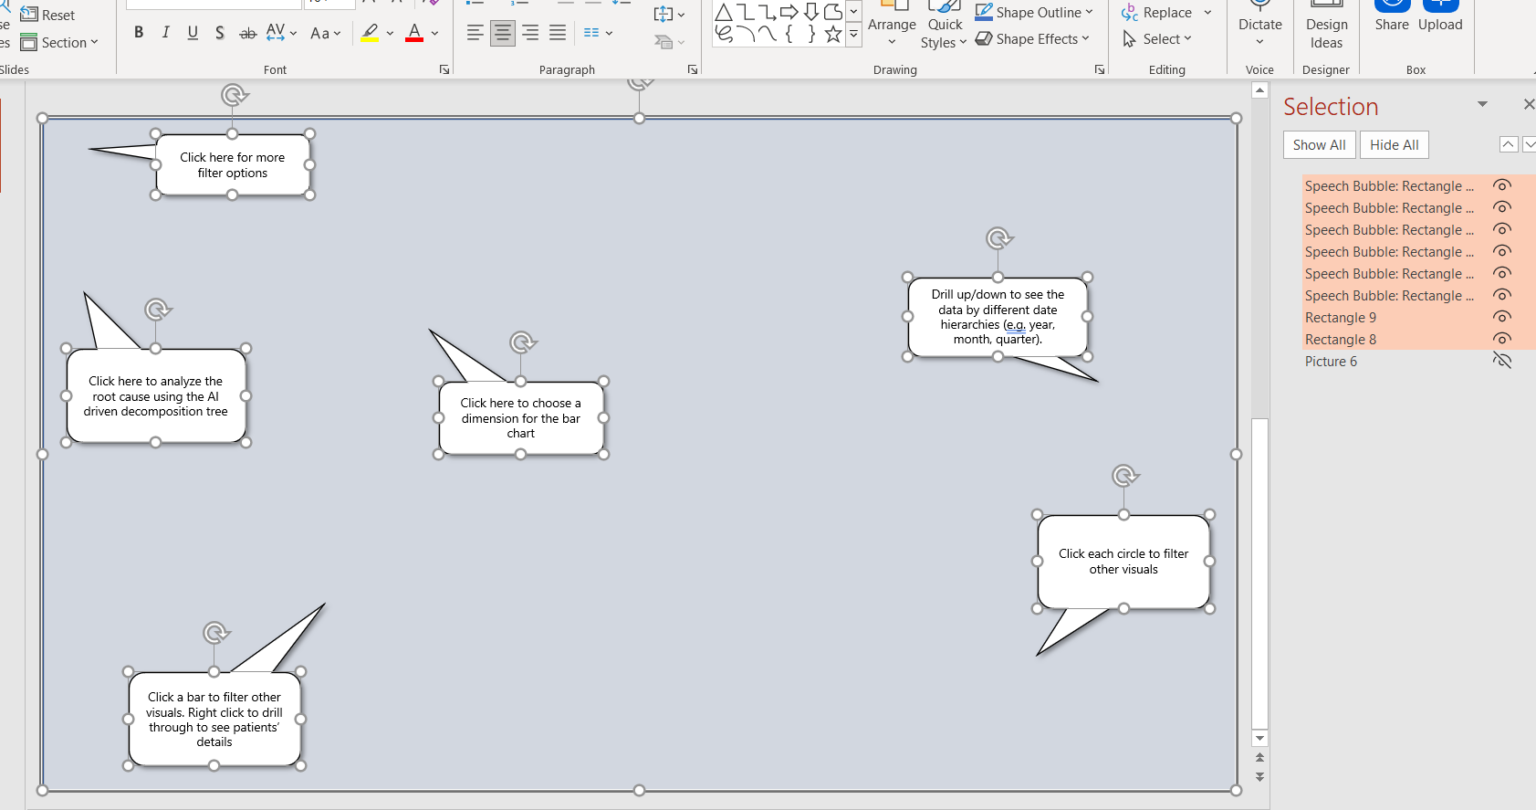Hide the Rectangle 9 object
1536x810 pixels.
click(x=1501, y=317)
